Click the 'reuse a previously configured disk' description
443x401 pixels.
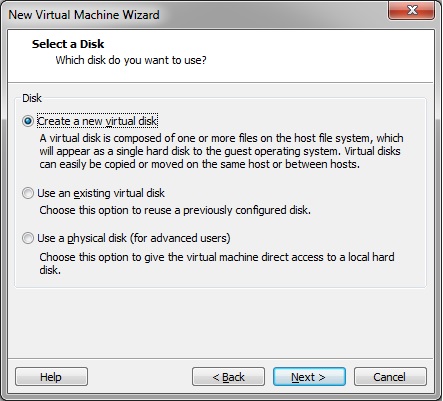click(175, 210)
